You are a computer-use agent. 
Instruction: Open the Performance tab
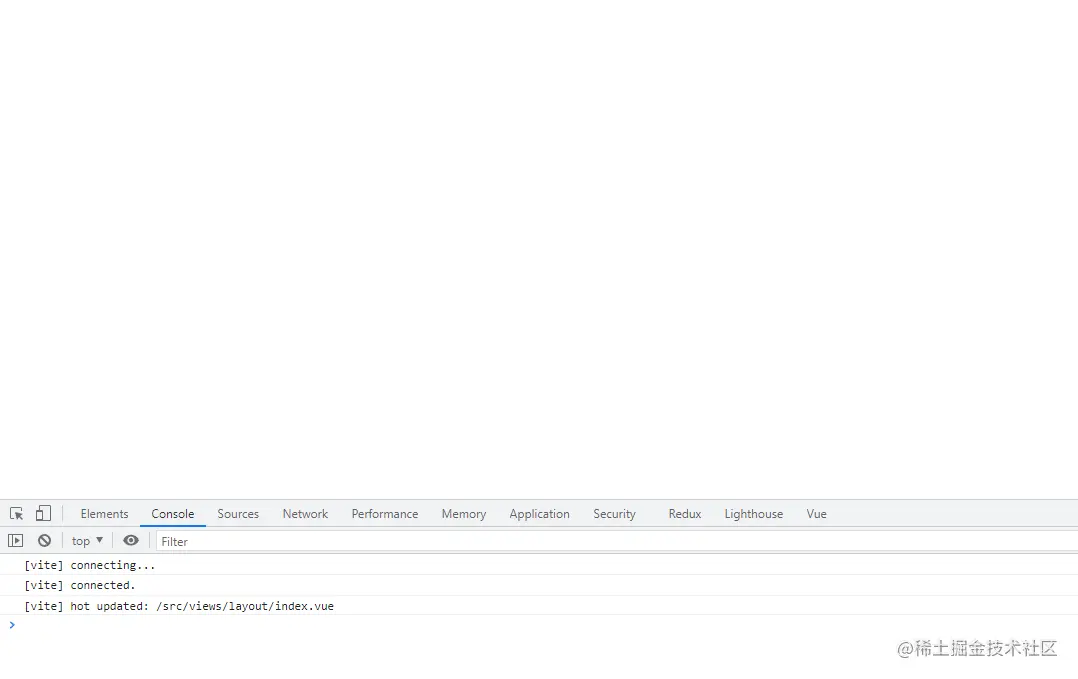[x=384, y=513]
